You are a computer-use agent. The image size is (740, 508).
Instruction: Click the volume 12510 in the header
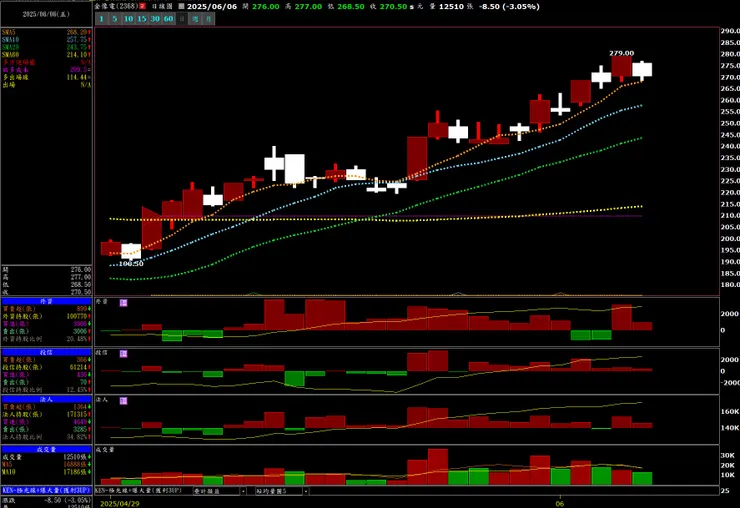click(x=452, y=7)
